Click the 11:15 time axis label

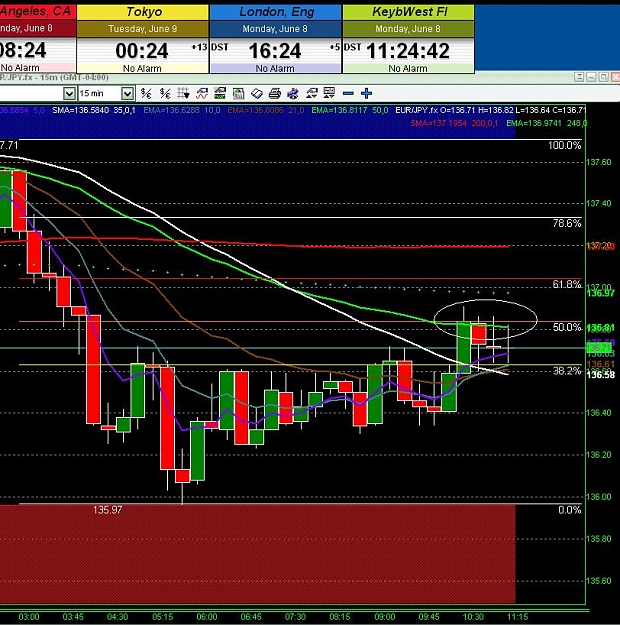[518, 617]
